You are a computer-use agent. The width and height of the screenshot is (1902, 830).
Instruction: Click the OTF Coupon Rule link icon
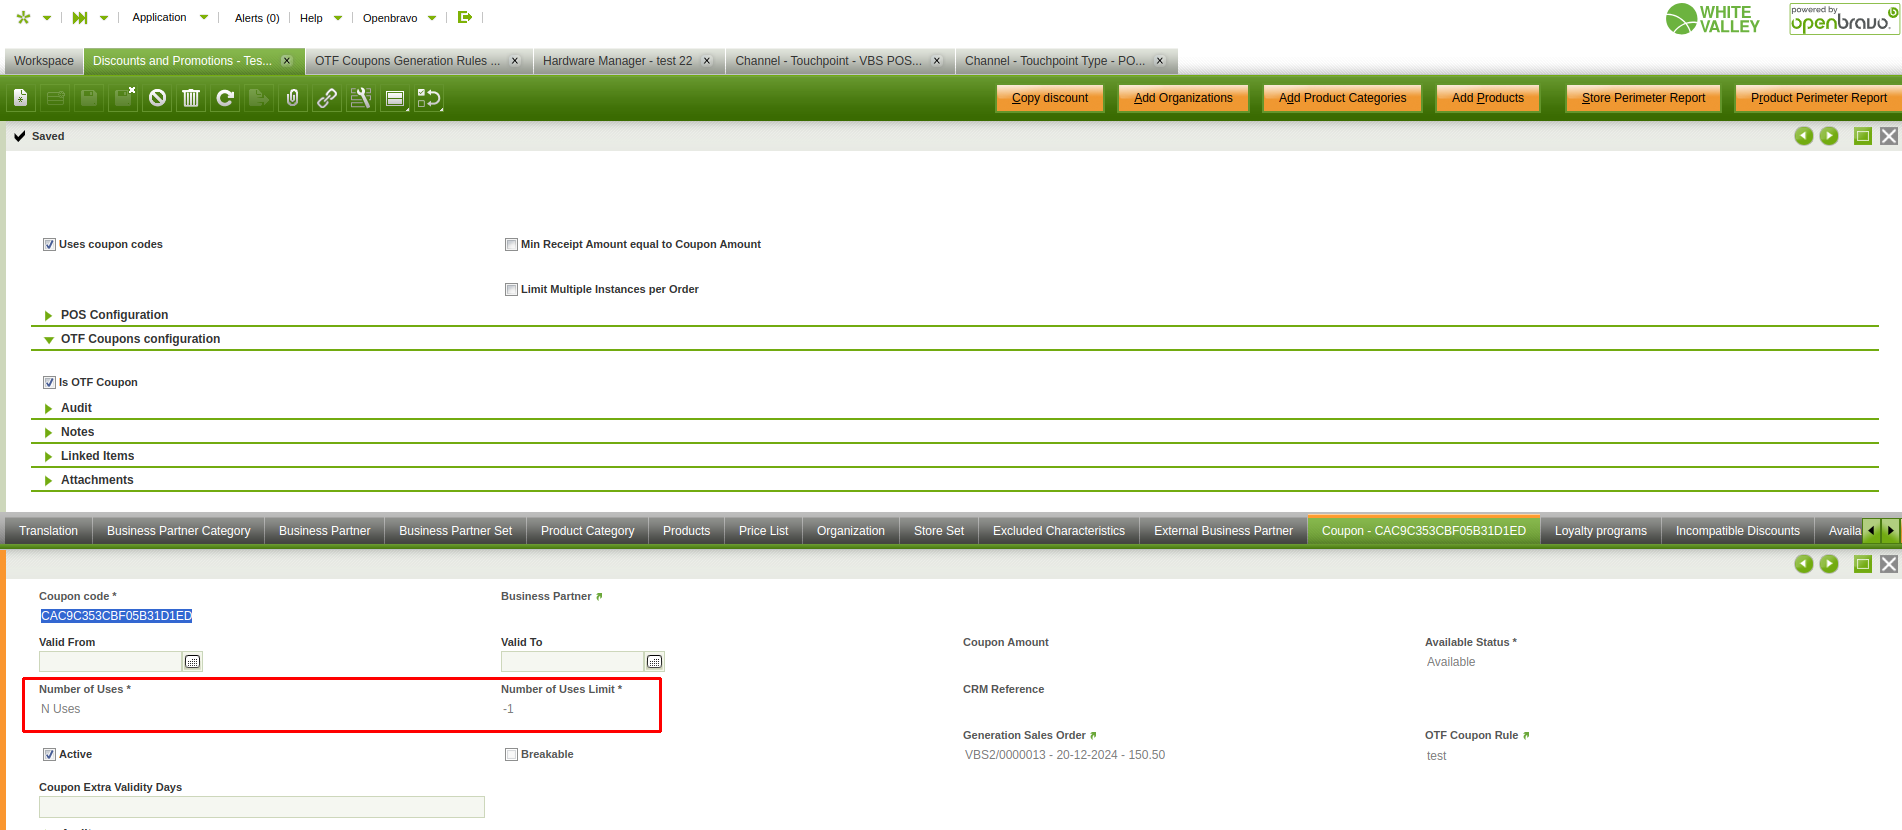(x=1526, y=736)
